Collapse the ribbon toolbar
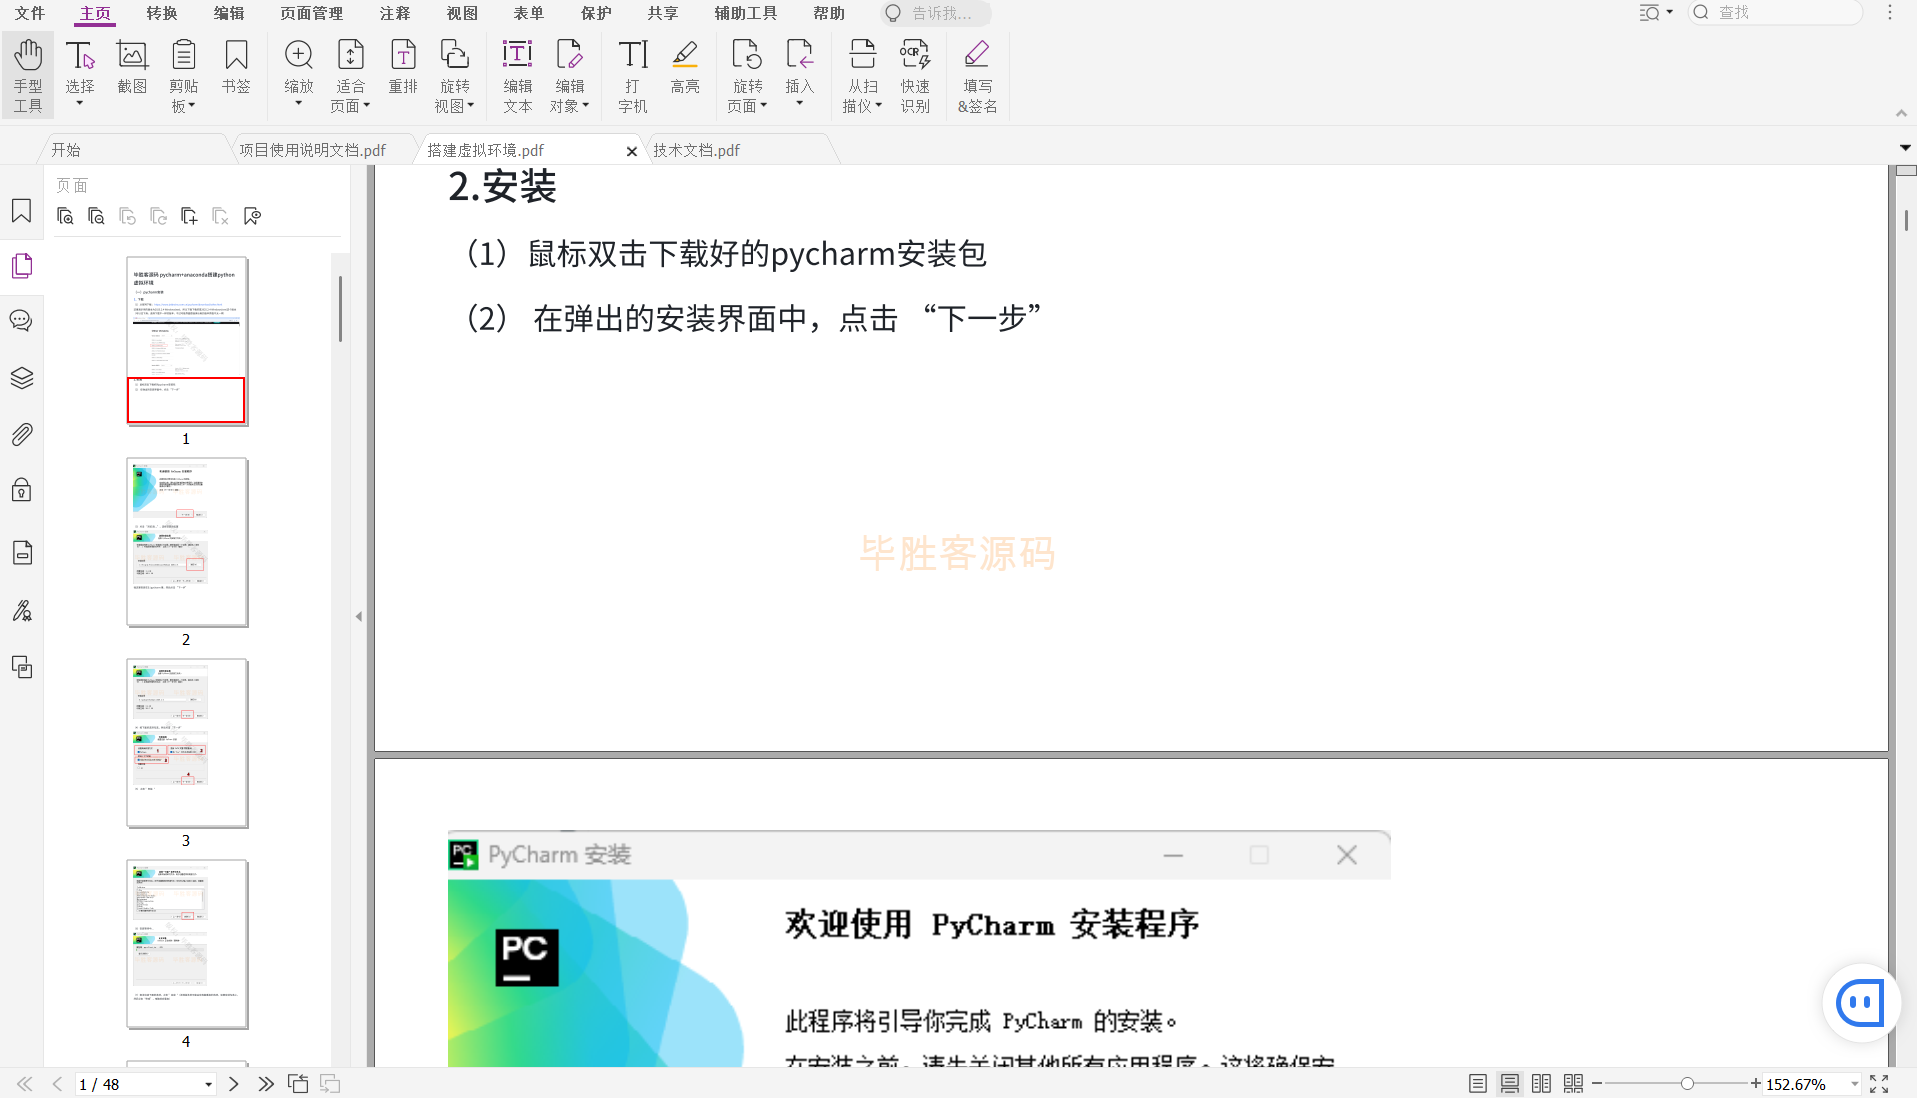 coord(1901,113)
